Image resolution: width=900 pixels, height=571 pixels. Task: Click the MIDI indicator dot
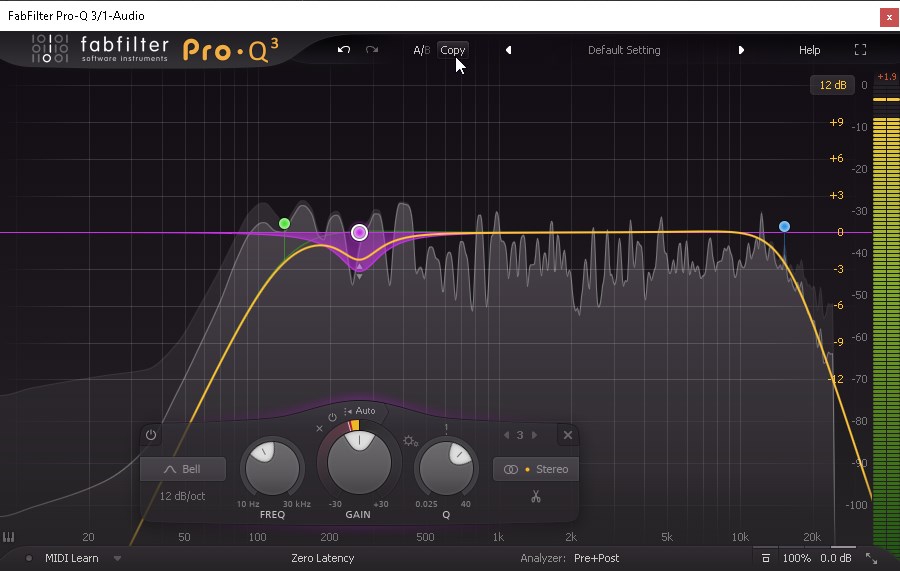[29, 558]
